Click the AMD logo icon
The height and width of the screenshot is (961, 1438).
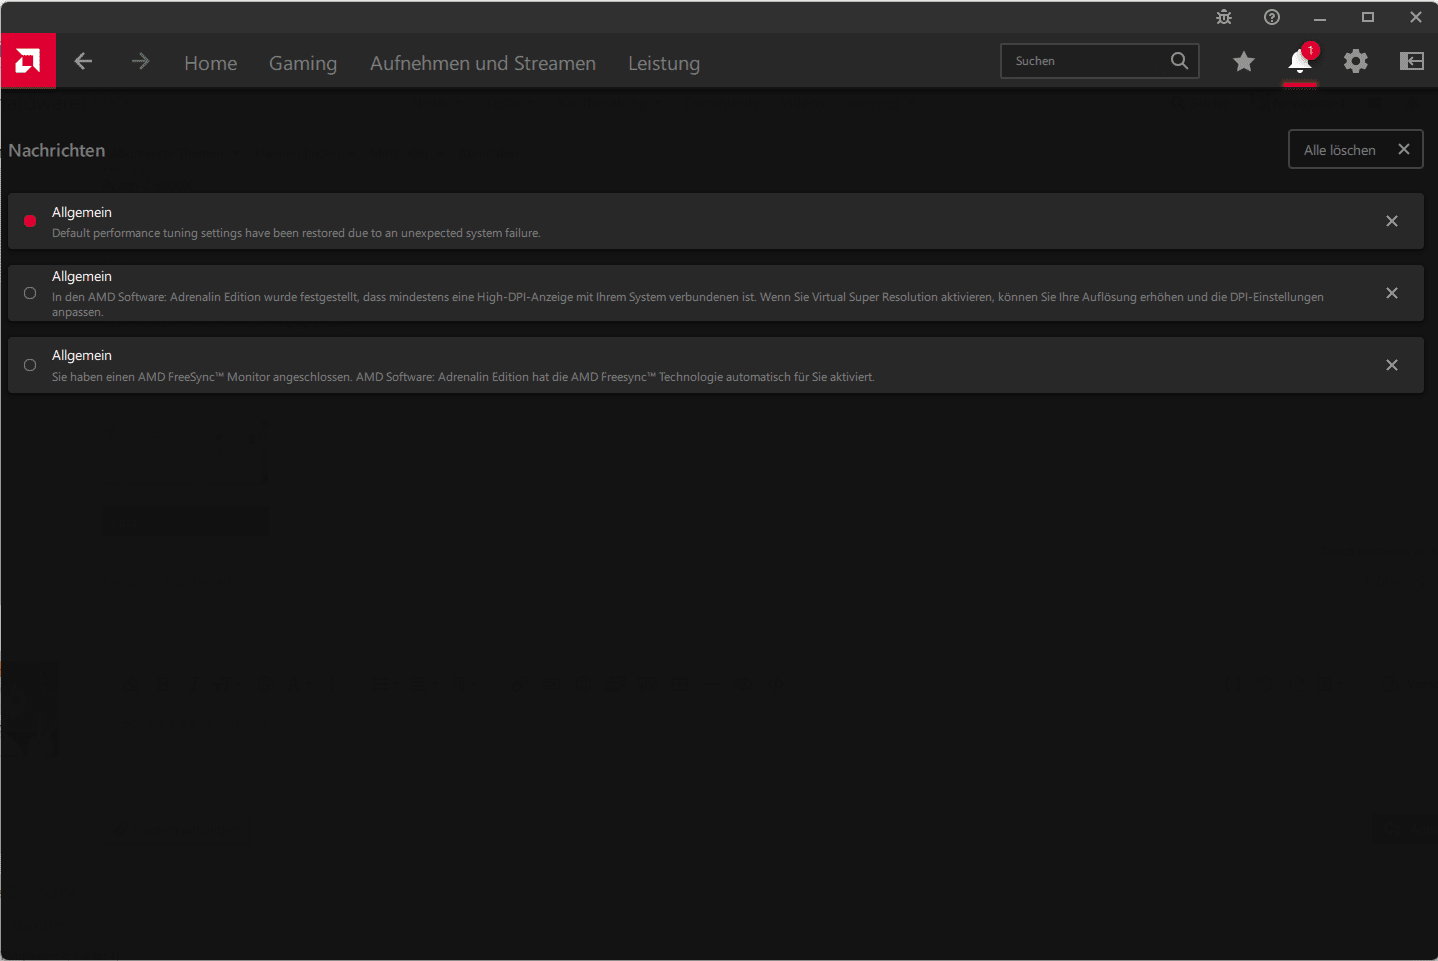[x=28, y=61]
